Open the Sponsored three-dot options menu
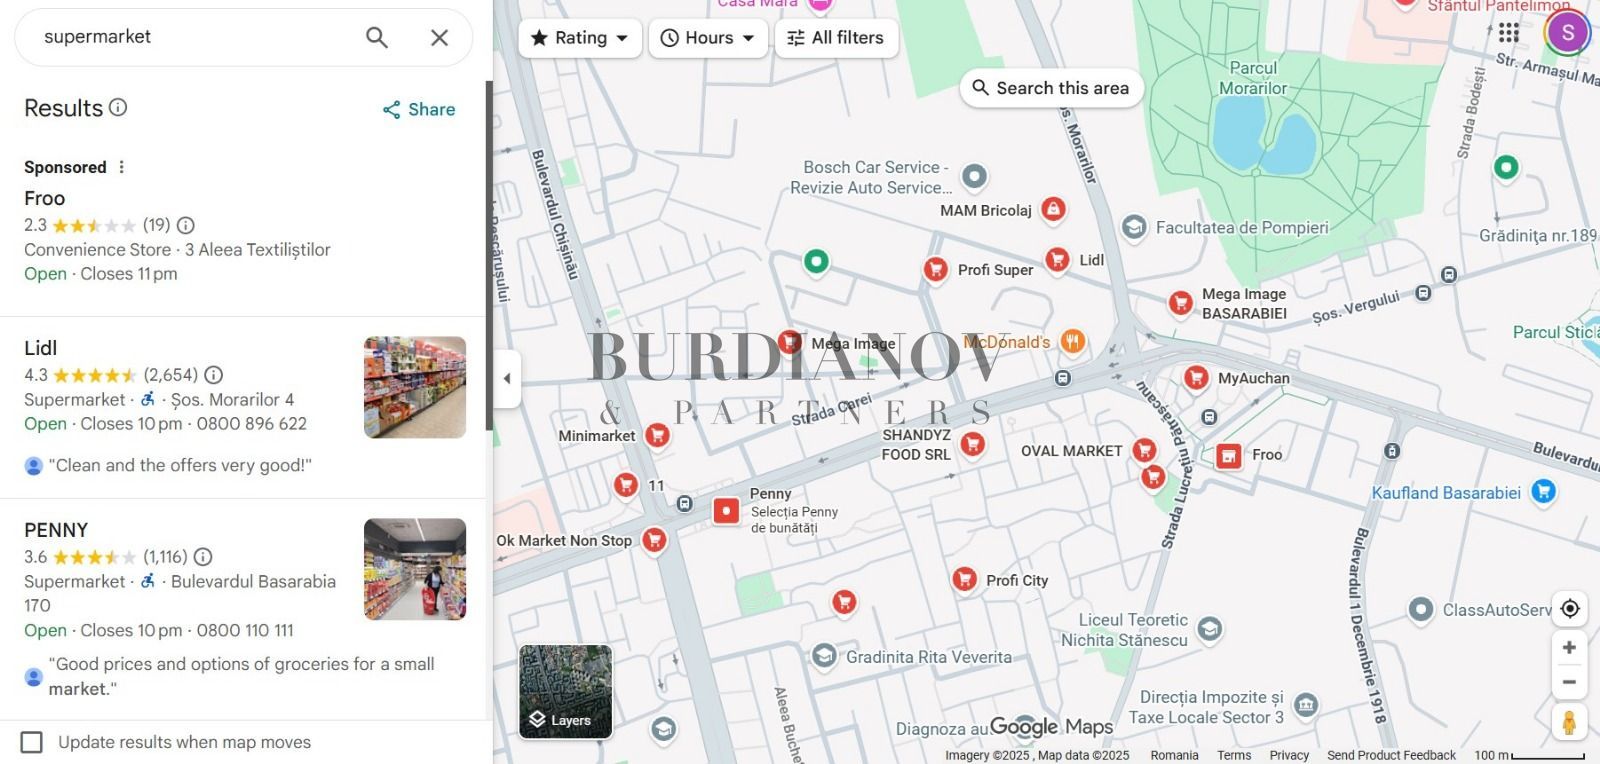 [x=122, y=167]
